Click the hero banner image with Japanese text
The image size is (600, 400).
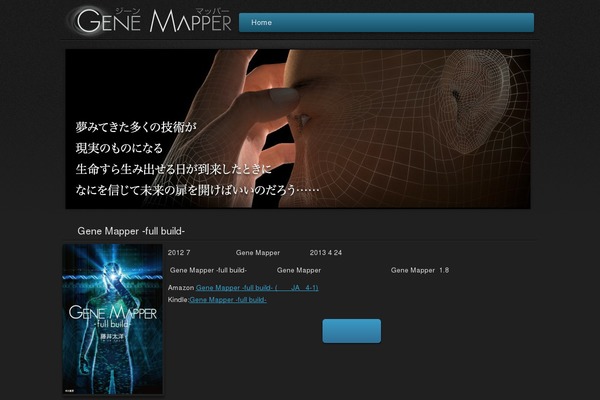[x=298, y=129]
